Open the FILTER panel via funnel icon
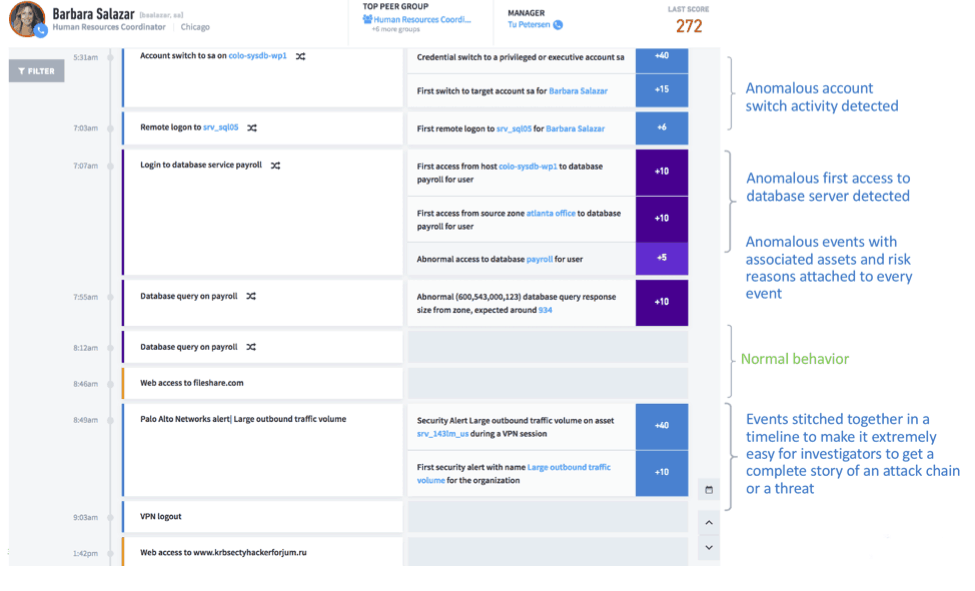Viewport: 975px width, 591px height. click(x=36, y=71)
